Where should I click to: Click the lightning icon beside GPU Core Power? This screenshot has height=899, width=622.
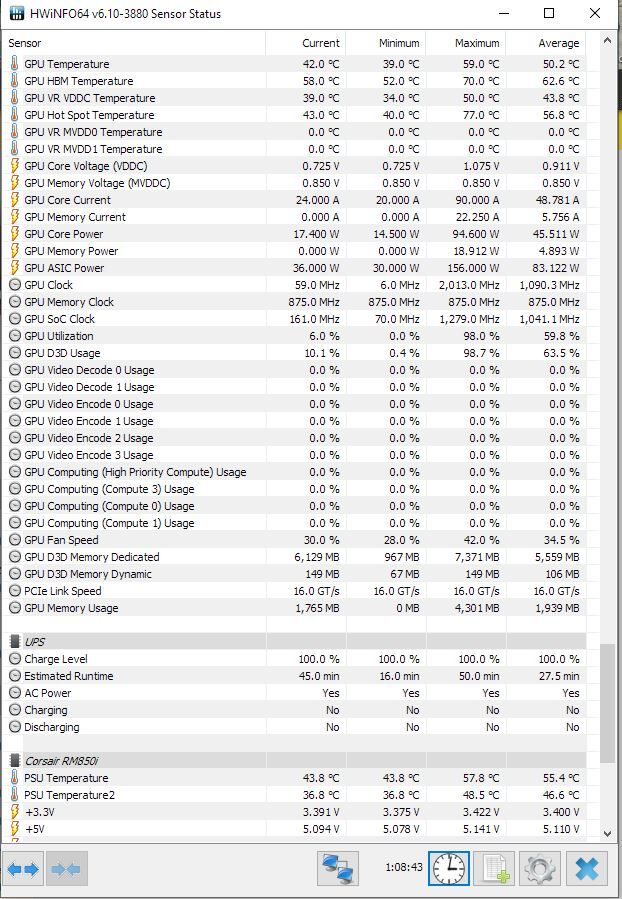coord(14,234)
